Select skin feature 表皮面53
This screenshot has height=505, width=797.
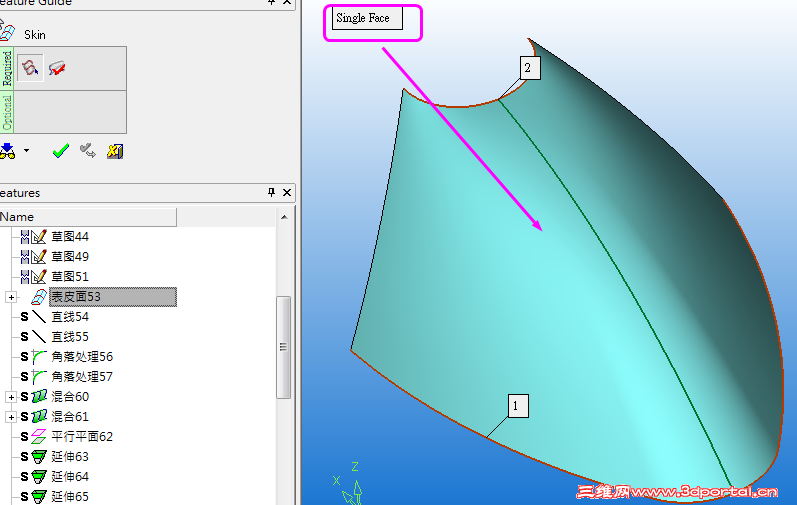(x=113, y=297)
